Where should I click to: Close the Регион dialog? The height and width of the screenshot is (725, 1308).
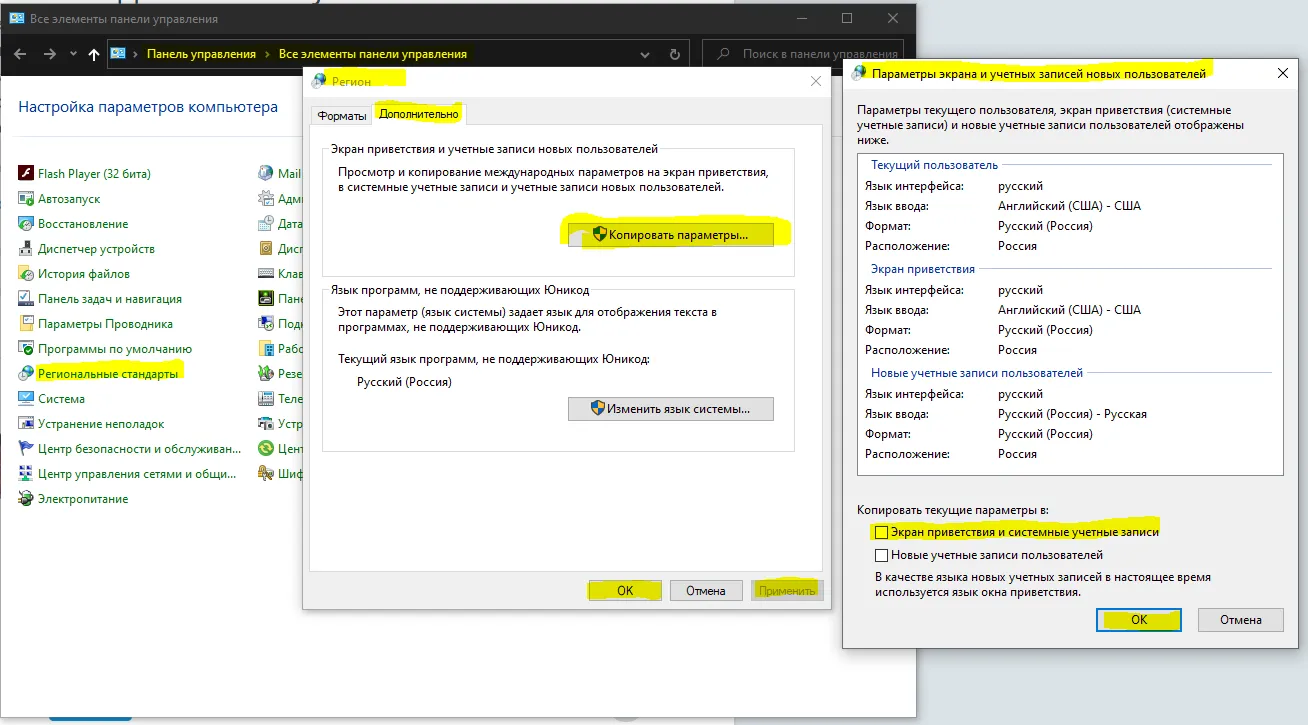pyautogui.click(x=816, y=81)
